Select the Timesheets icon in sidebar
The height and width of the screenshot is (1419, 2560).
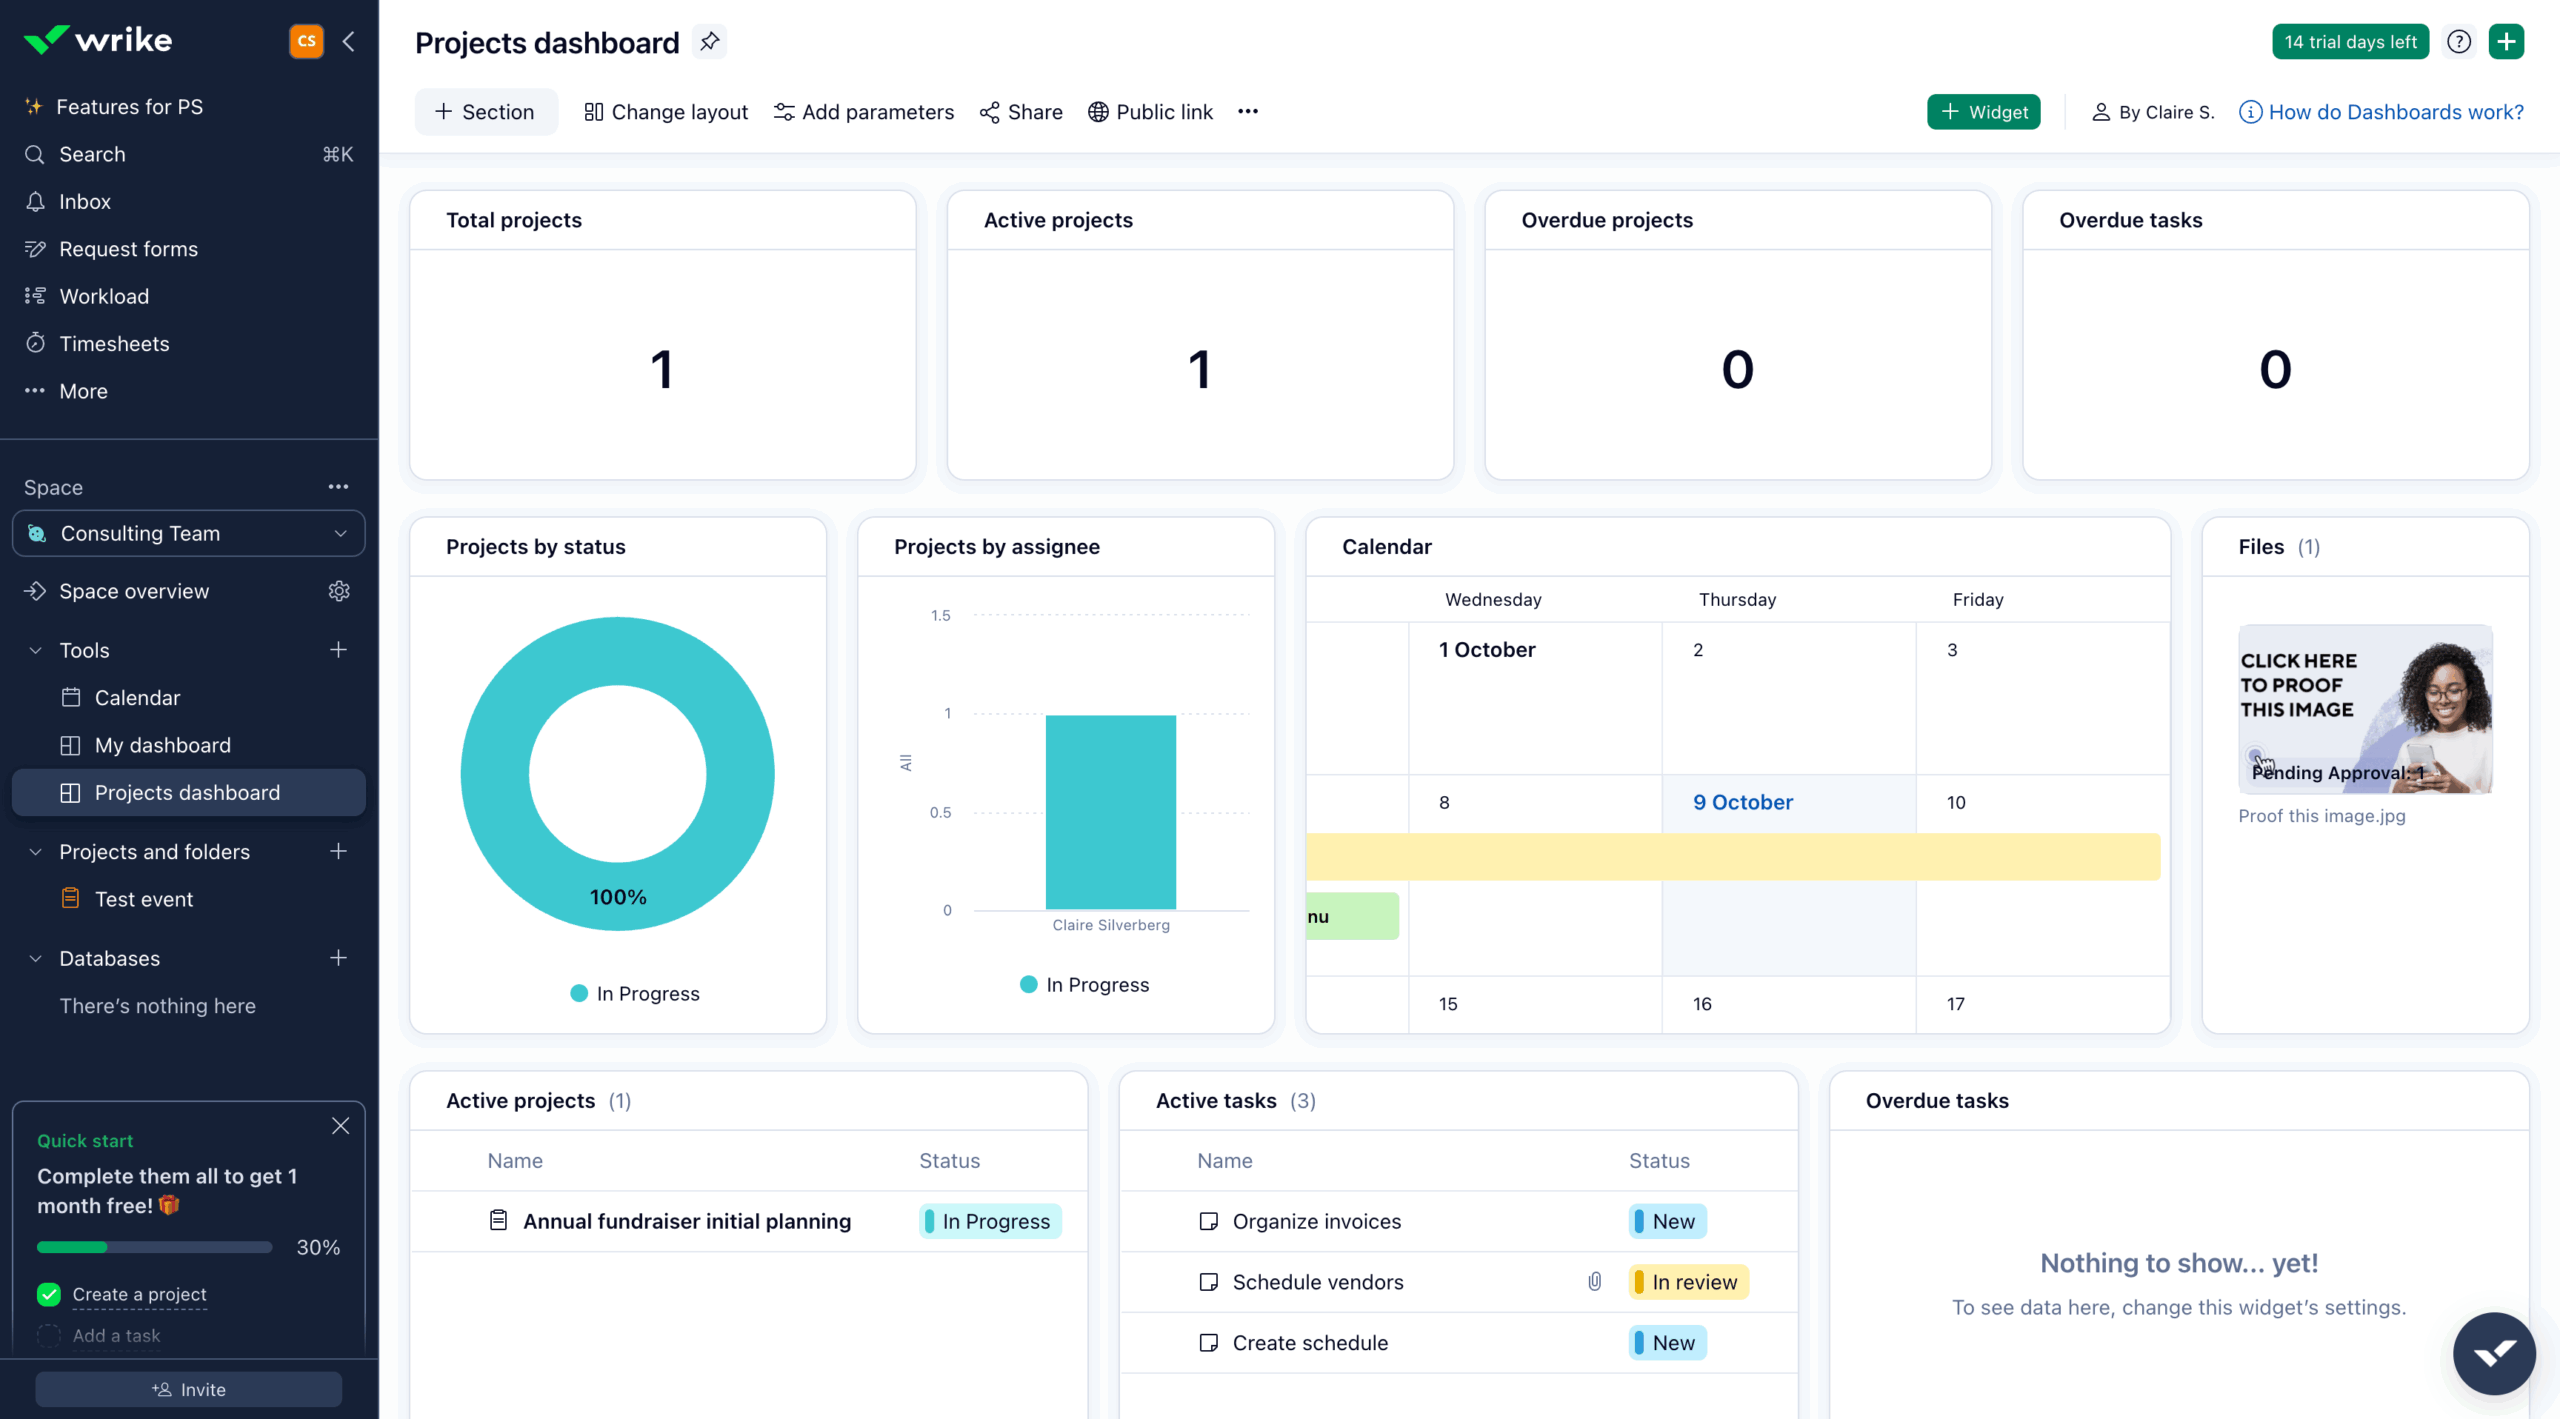(34, 343)
